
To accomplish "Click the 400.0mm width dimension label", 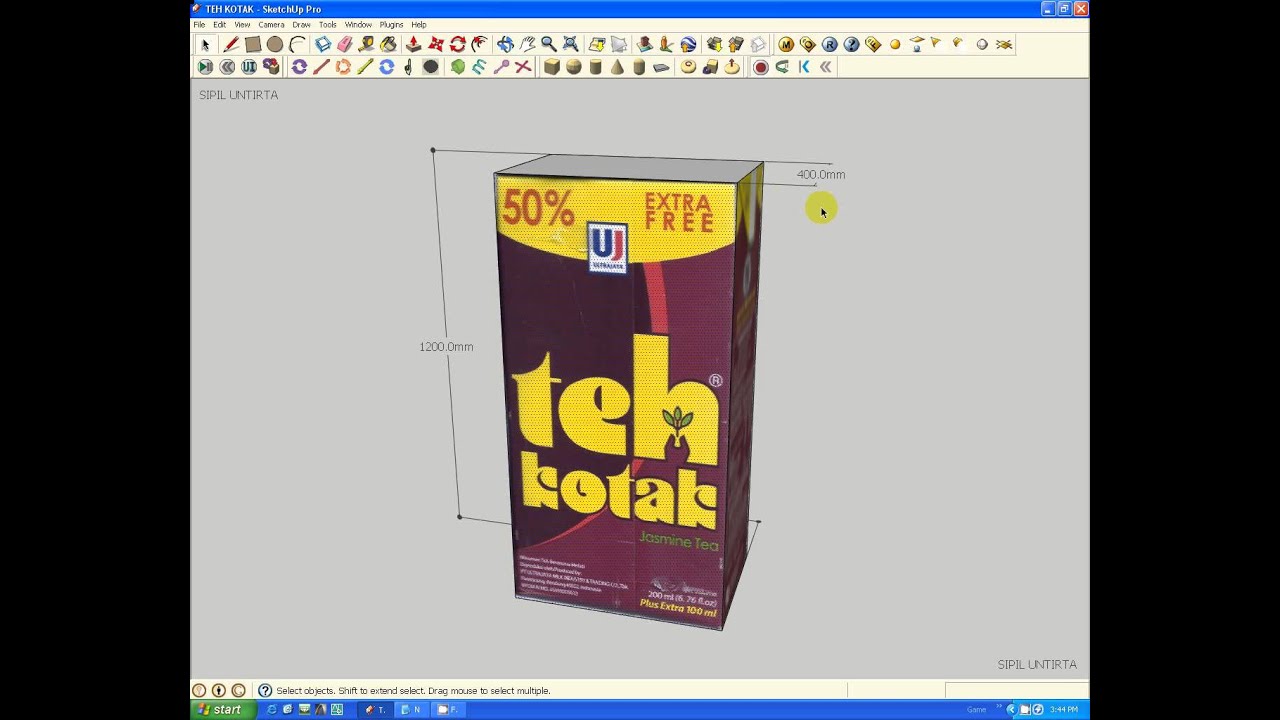I will pos(821,174).
